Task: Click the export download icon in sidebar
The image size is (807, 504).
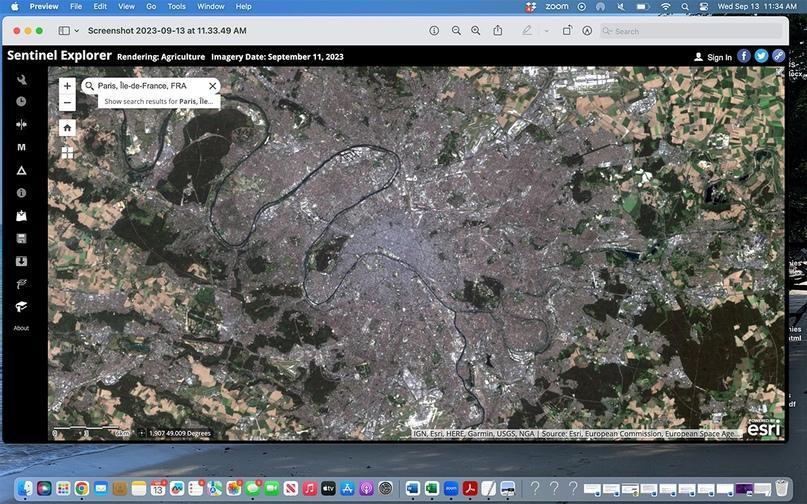Action: [21, 261]
